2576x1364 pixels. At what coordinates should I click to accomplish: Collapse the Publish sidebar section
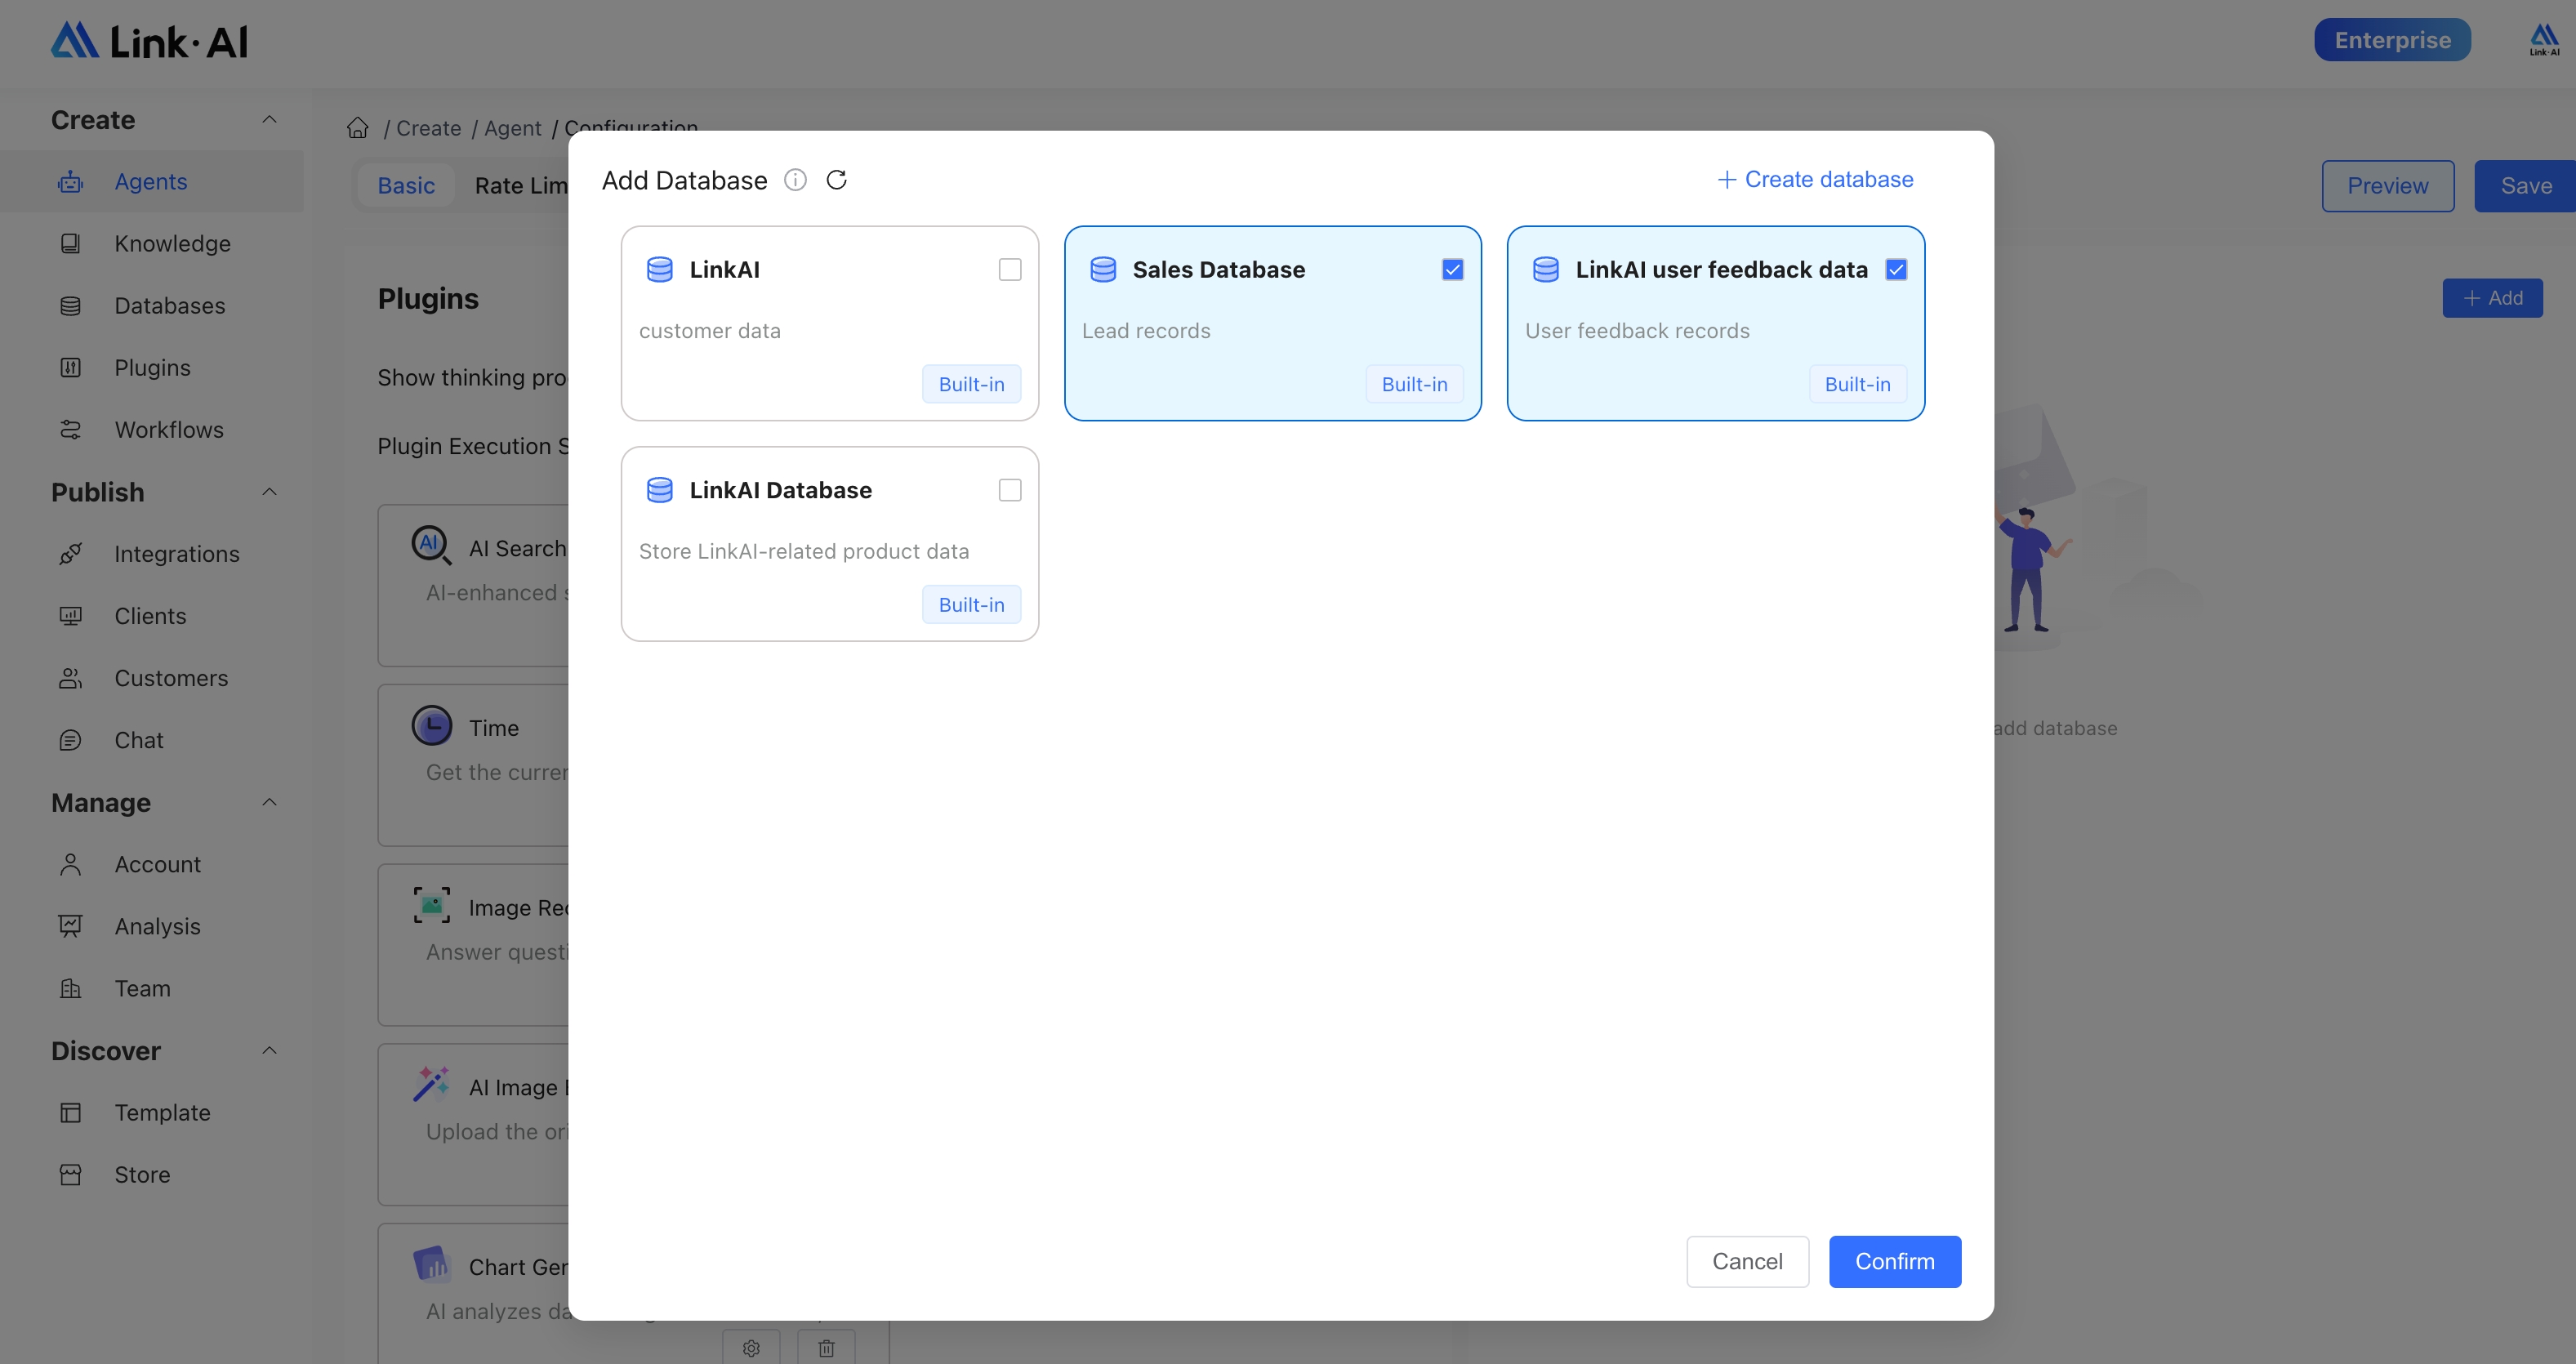coord(269,492)
